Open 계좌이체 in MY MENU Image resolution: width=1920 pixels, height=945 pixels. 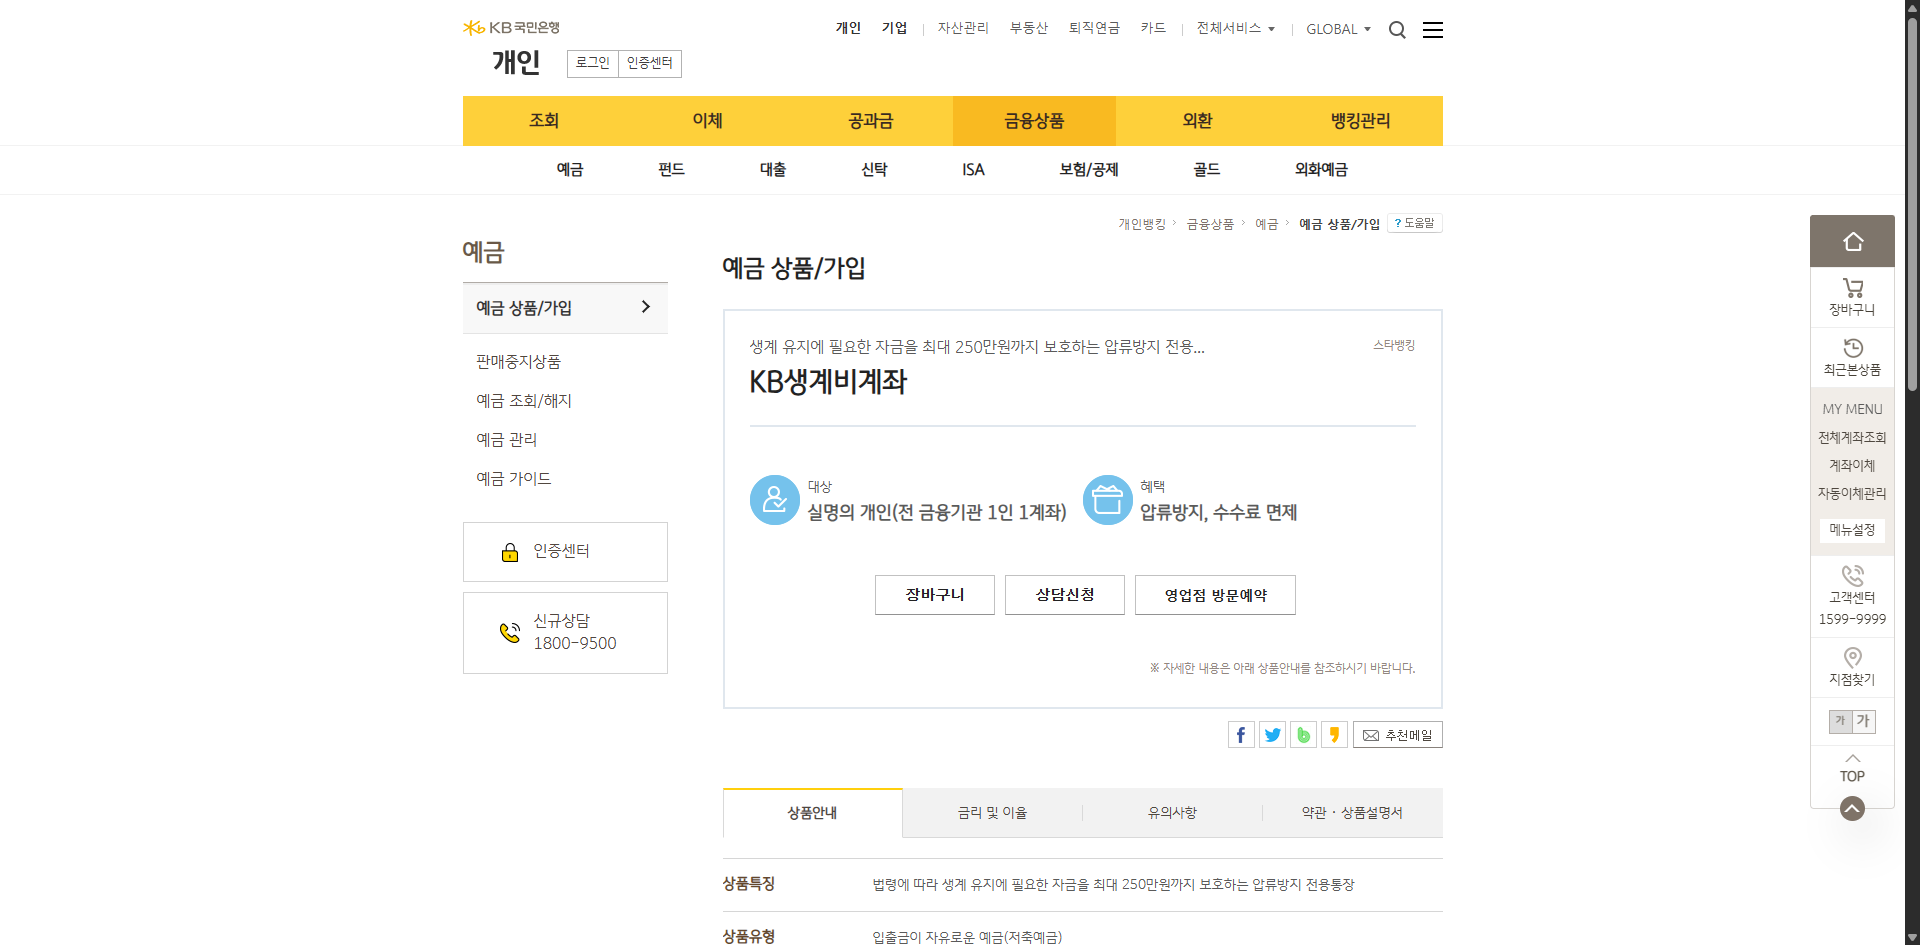click(x=1852, y=466)
